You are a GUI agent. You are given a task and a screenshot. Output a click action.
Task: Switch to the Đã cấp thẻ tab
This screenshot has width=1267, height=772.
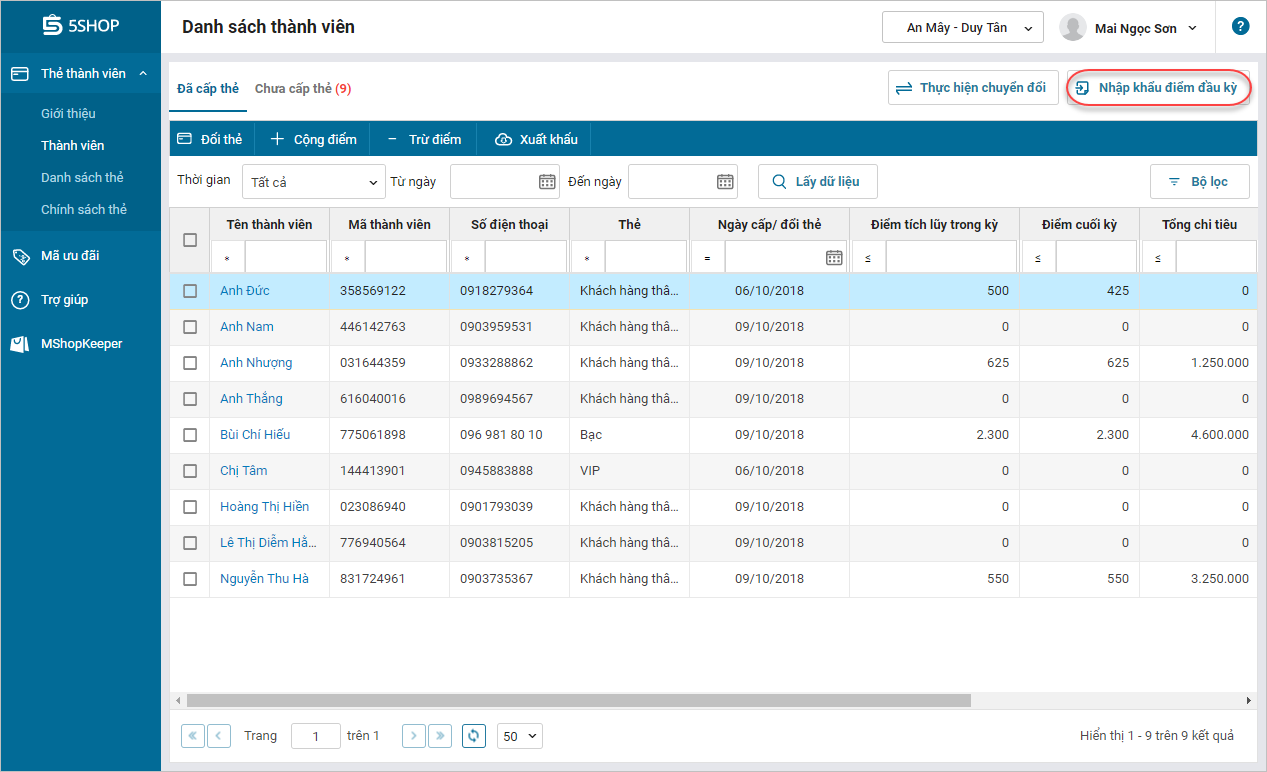pyautogui.click(x=208, y=88)
